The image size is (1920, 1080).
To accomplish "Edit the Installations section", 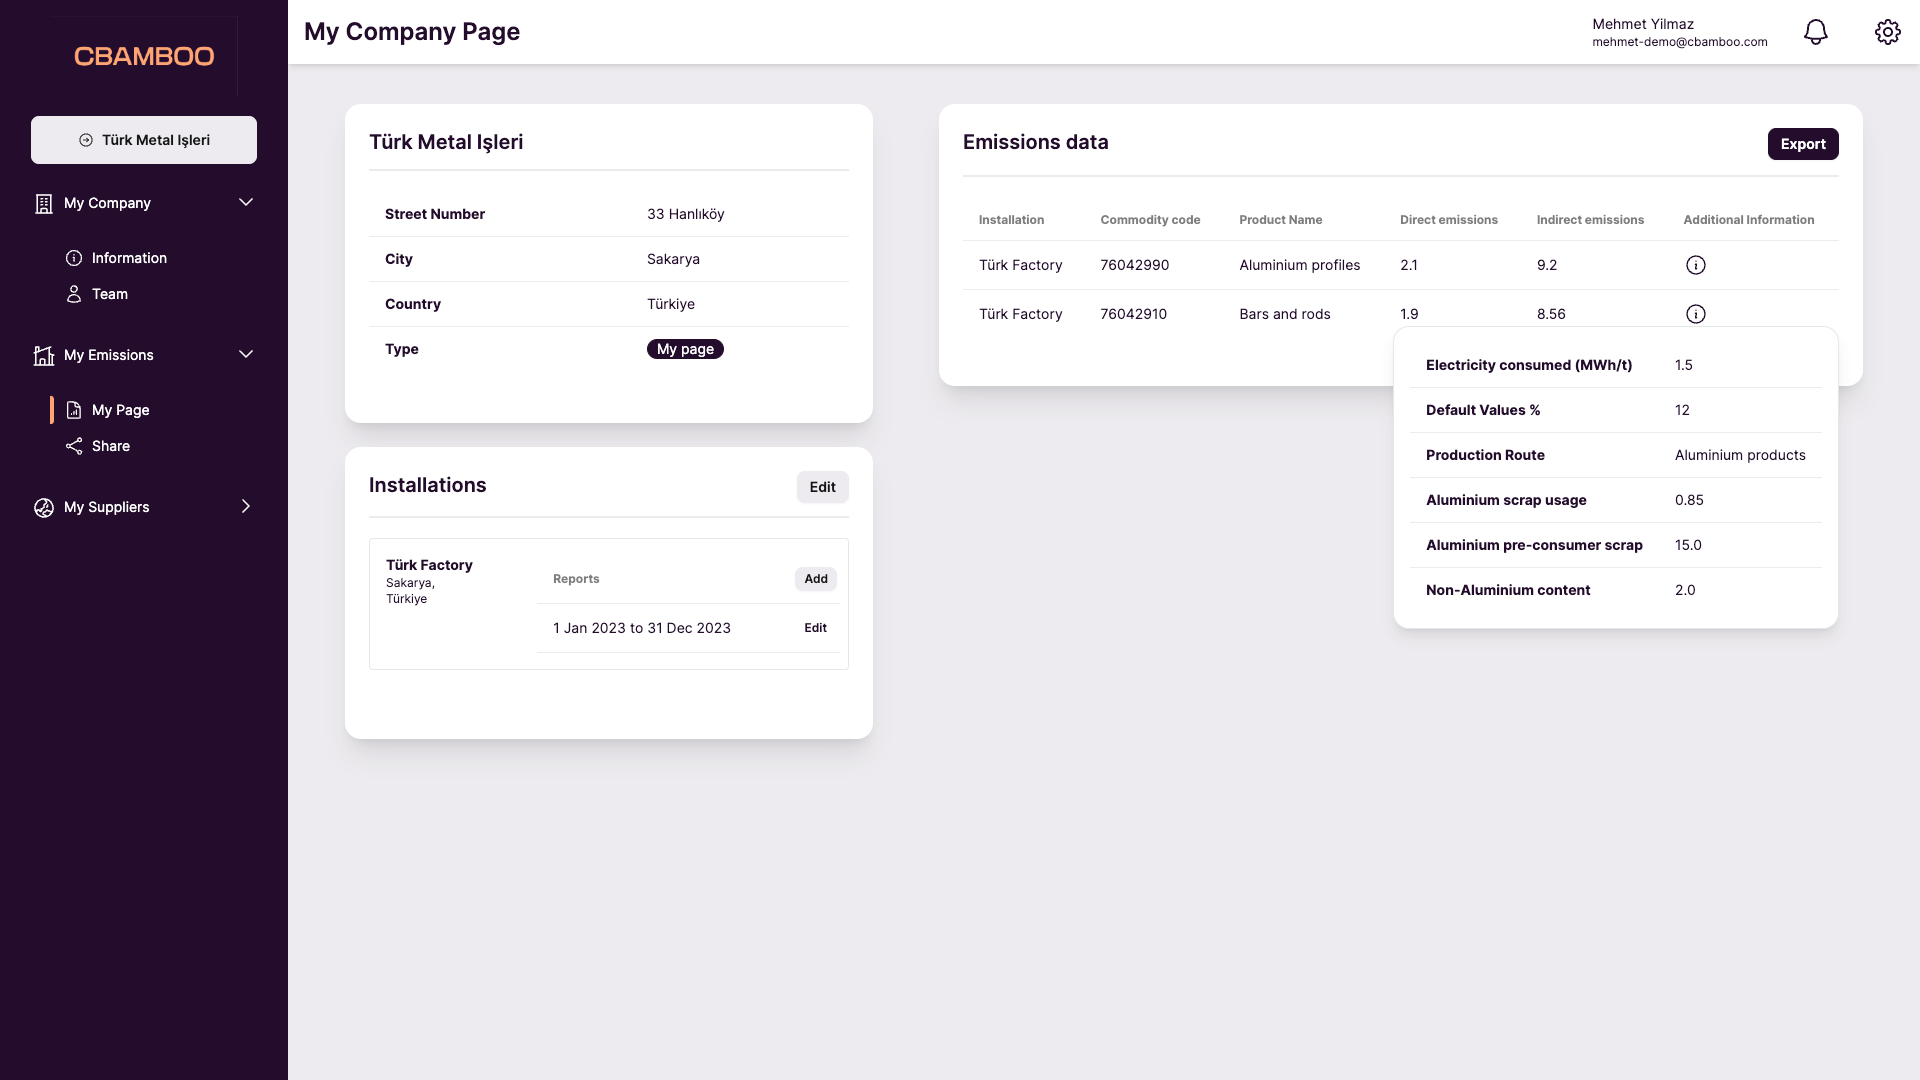I will [822, 487].
